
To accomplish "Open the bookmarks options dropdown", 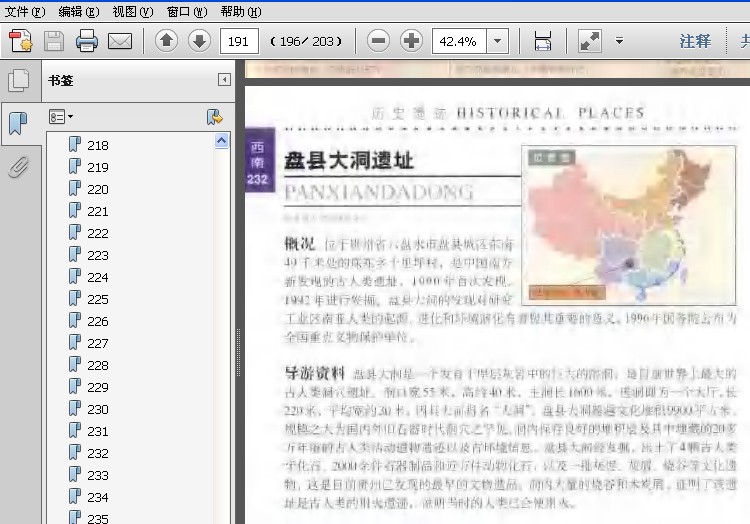I will (x=61, y=117).
